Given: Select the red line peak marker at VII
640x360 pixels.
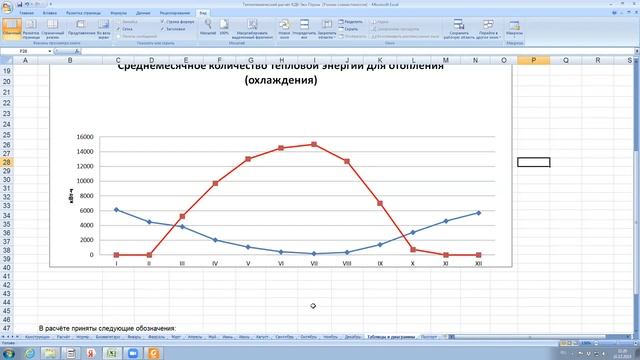Looking at the screenshot, I should pos(314,144).
